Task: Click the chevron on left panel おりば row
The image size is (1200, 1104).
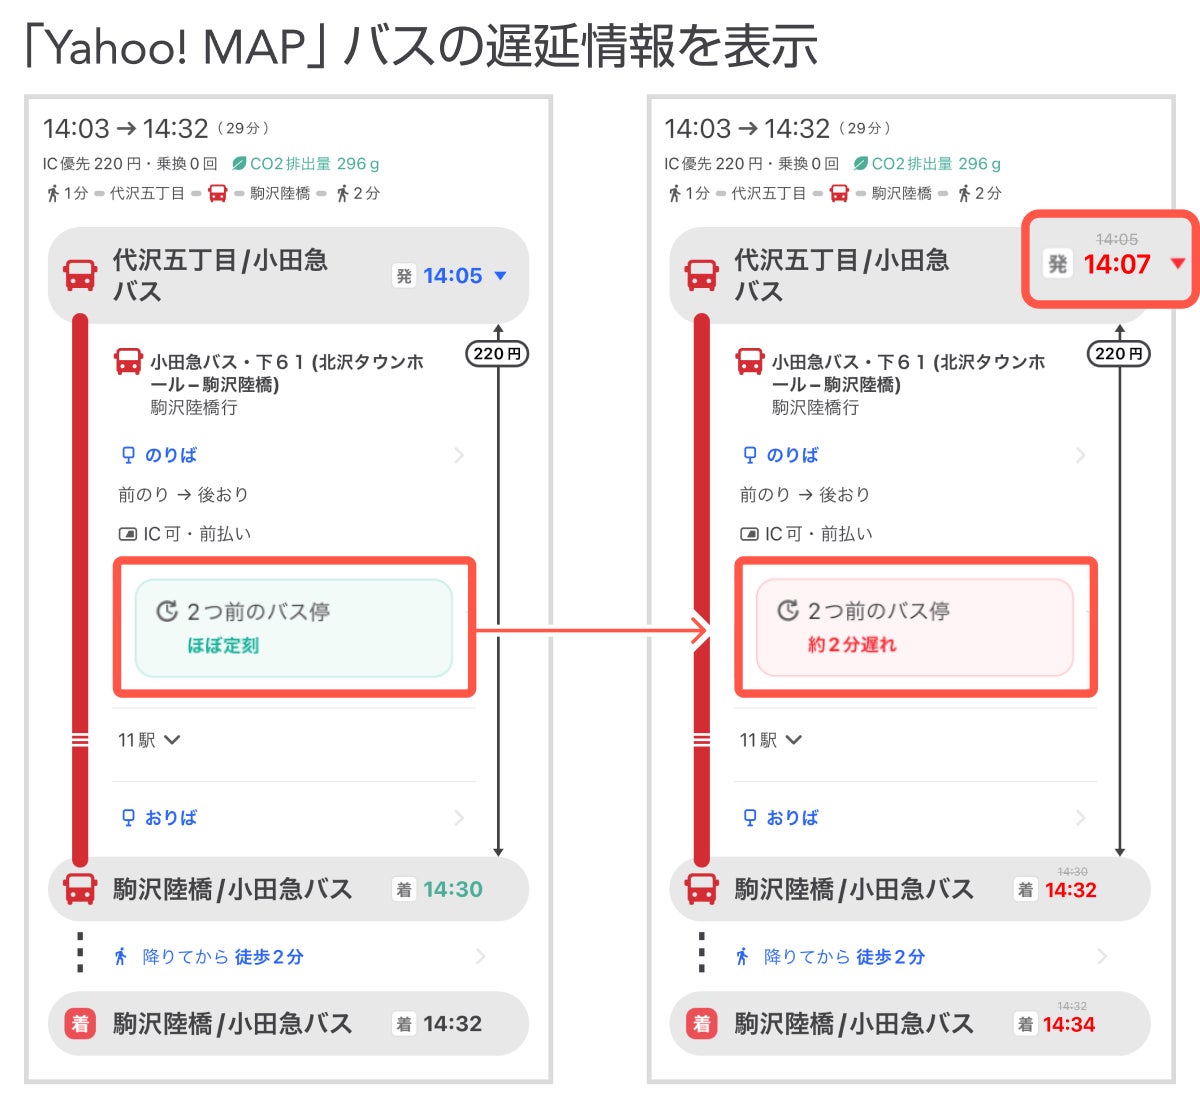Action: pyautogui.click(x=459, y=818)
